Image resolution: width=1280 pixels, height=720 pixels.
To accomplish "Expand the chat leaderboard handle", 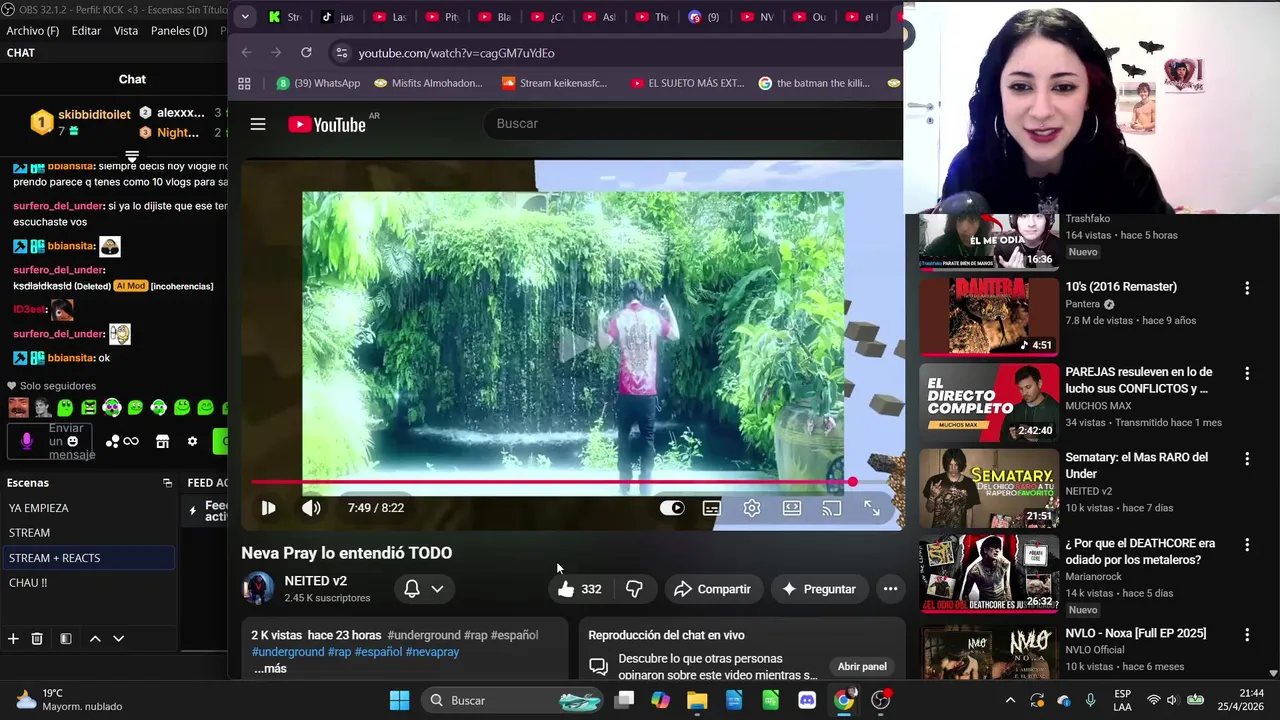I will [131, 156].
